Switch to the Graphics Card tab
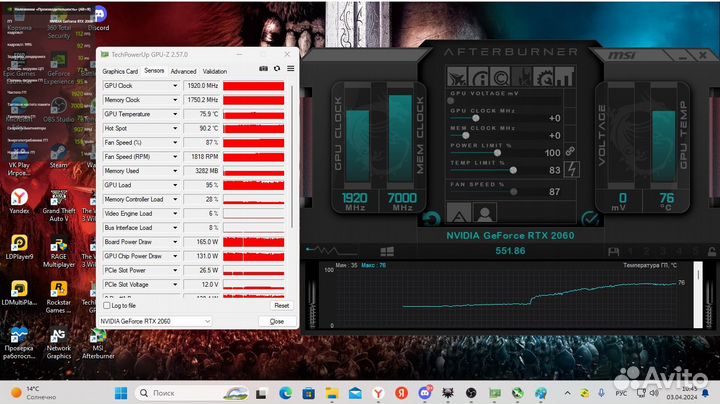 [120, 71]
